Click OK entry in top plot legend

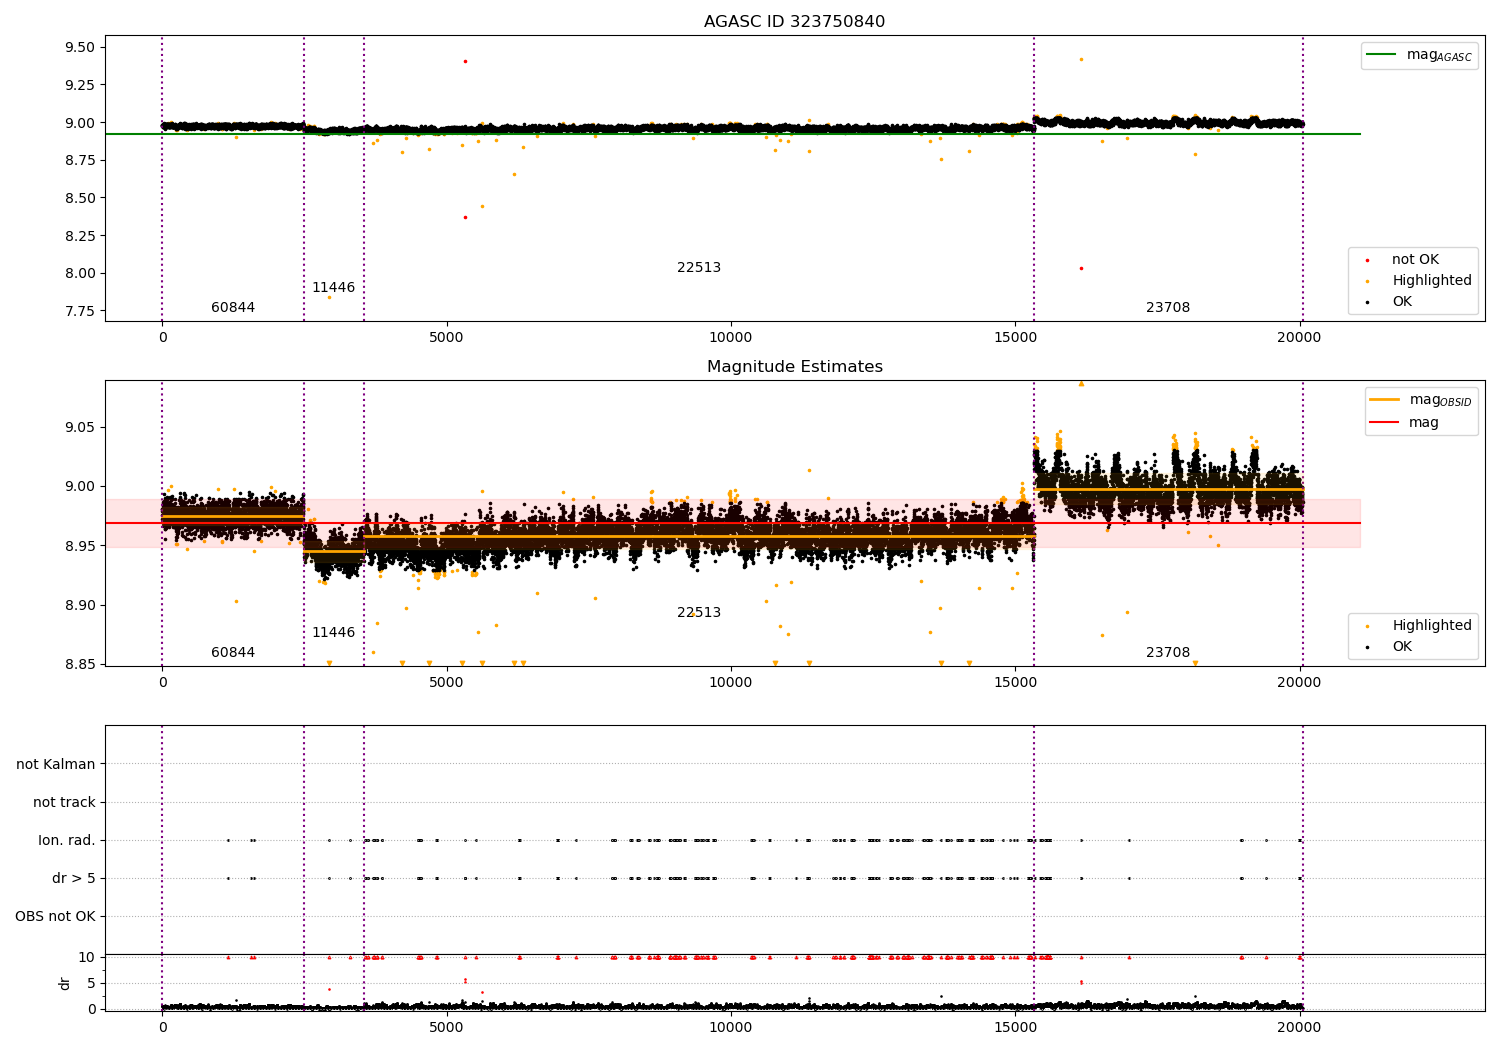(1402, 302)
